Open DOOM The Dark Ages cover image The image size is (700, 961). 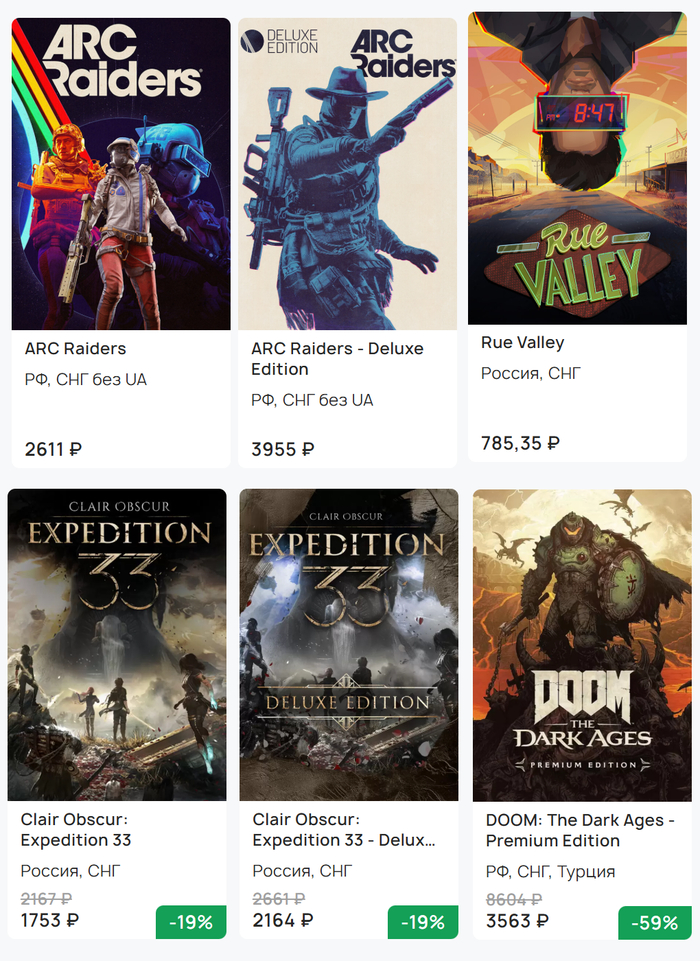coord(582,645)
